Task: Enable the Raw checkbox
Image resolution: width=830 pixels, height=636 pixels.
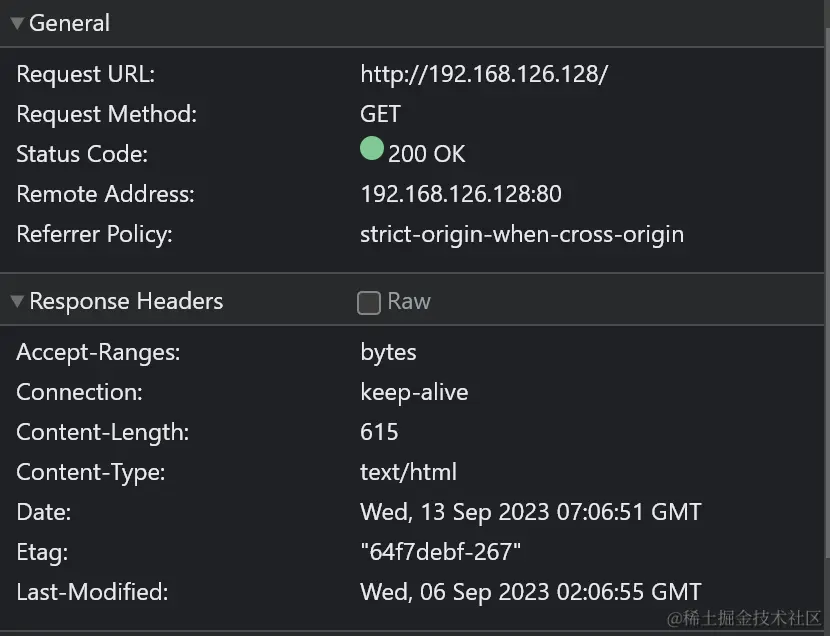Action: click(x=369, y=303)
